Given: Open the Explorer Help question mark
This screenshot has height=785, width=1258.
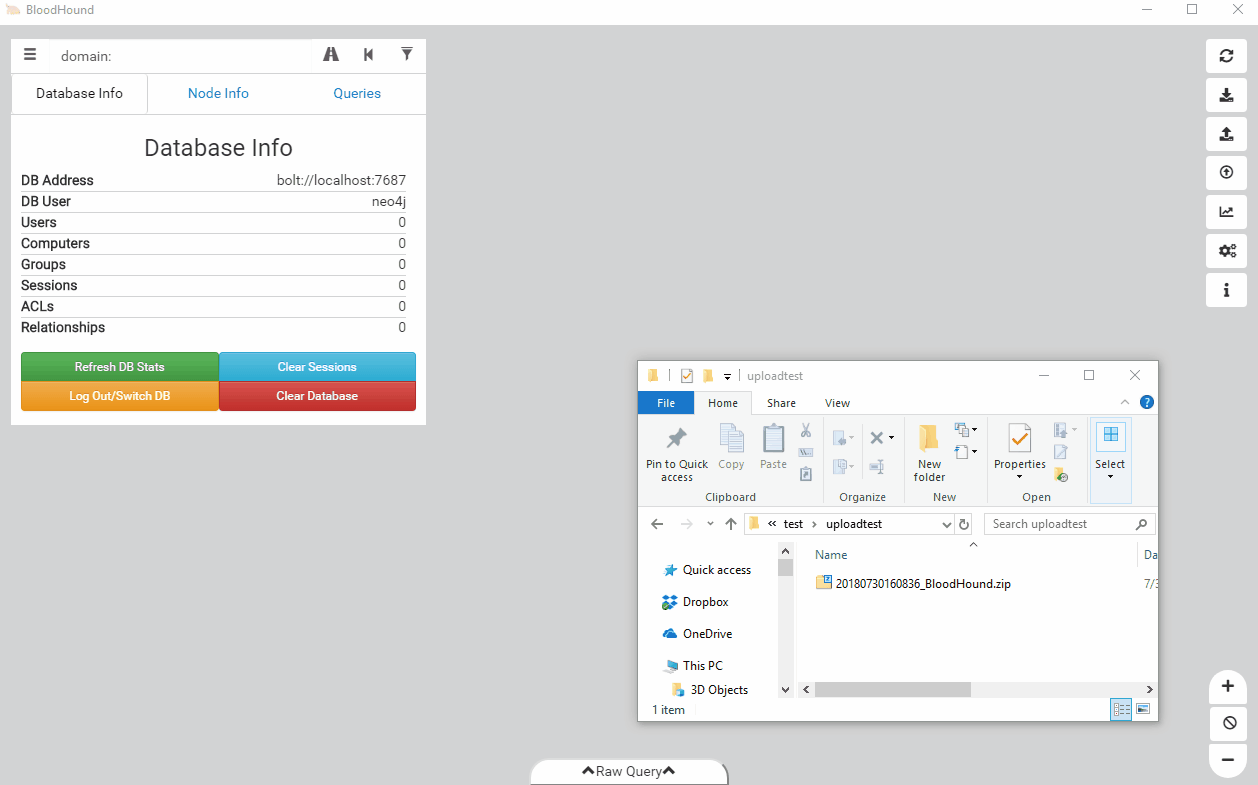Looking at the screenshot, I should tap(1147, 402).
